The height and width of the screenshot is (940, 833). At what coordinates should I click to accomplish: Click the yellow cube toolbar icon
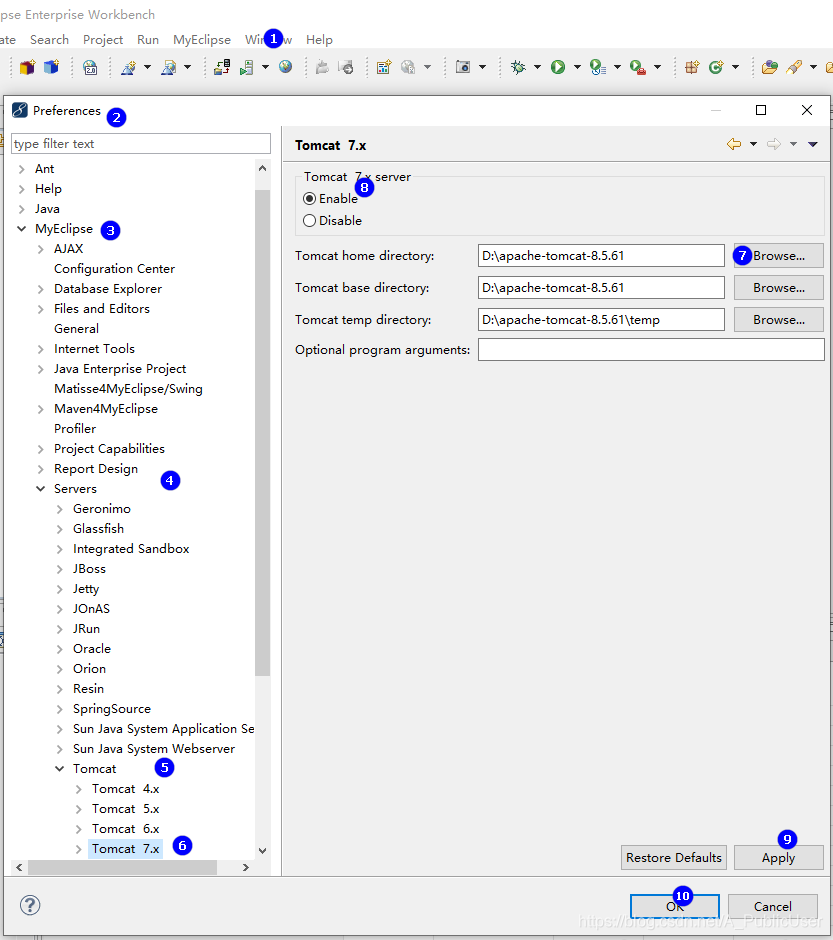pos(28,67)
